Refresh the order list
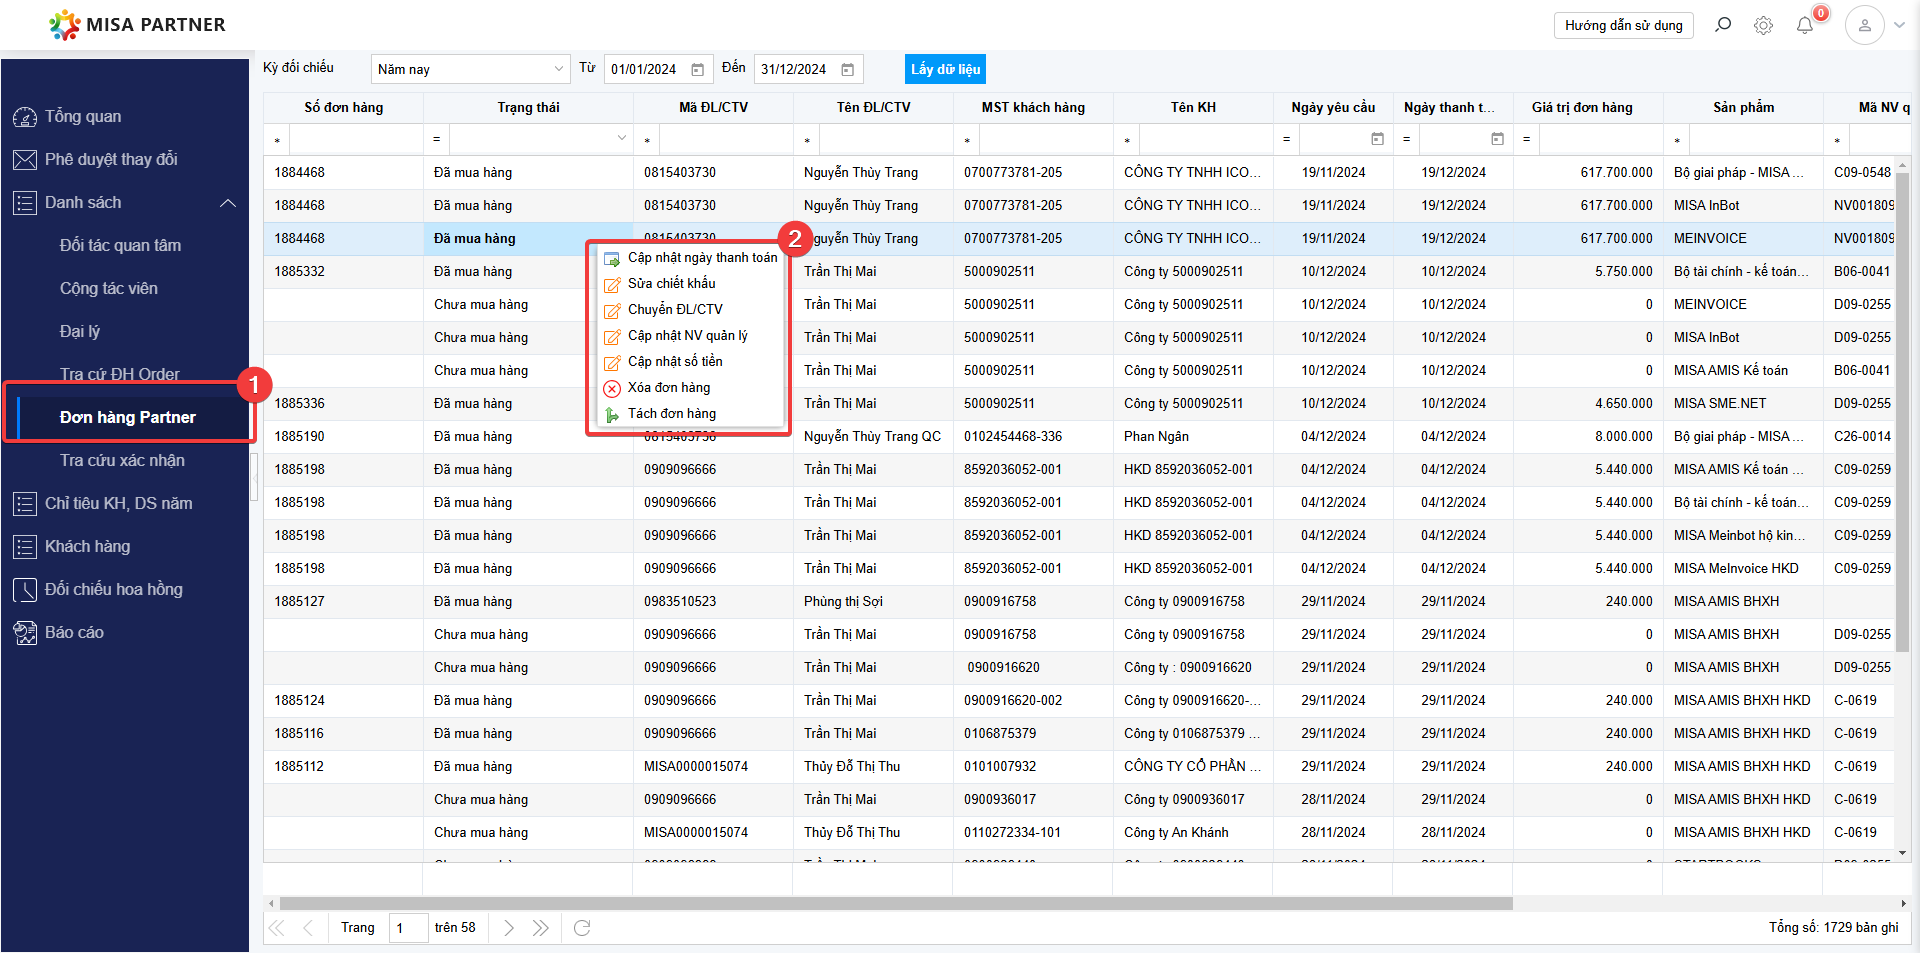This screenshot has height=953, width=1920. [x=582, y=928]
